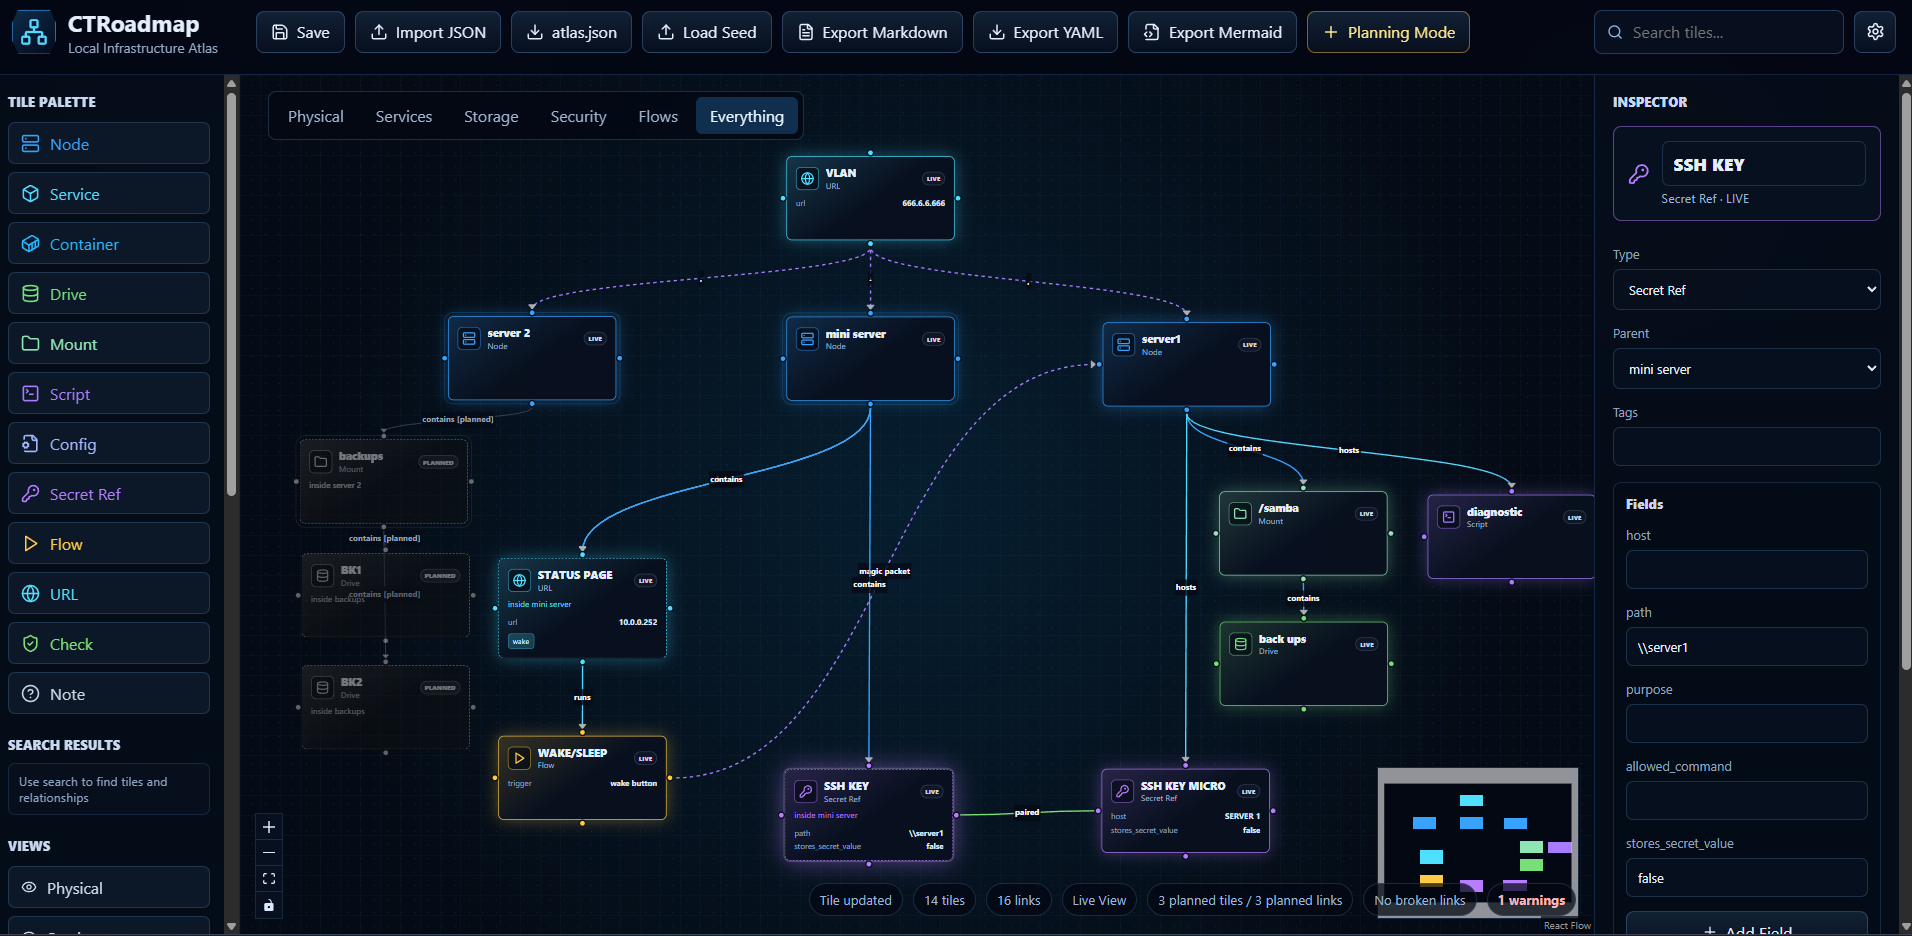
Task: Click the Flow play icon in palette
Action: pos(31,544)
